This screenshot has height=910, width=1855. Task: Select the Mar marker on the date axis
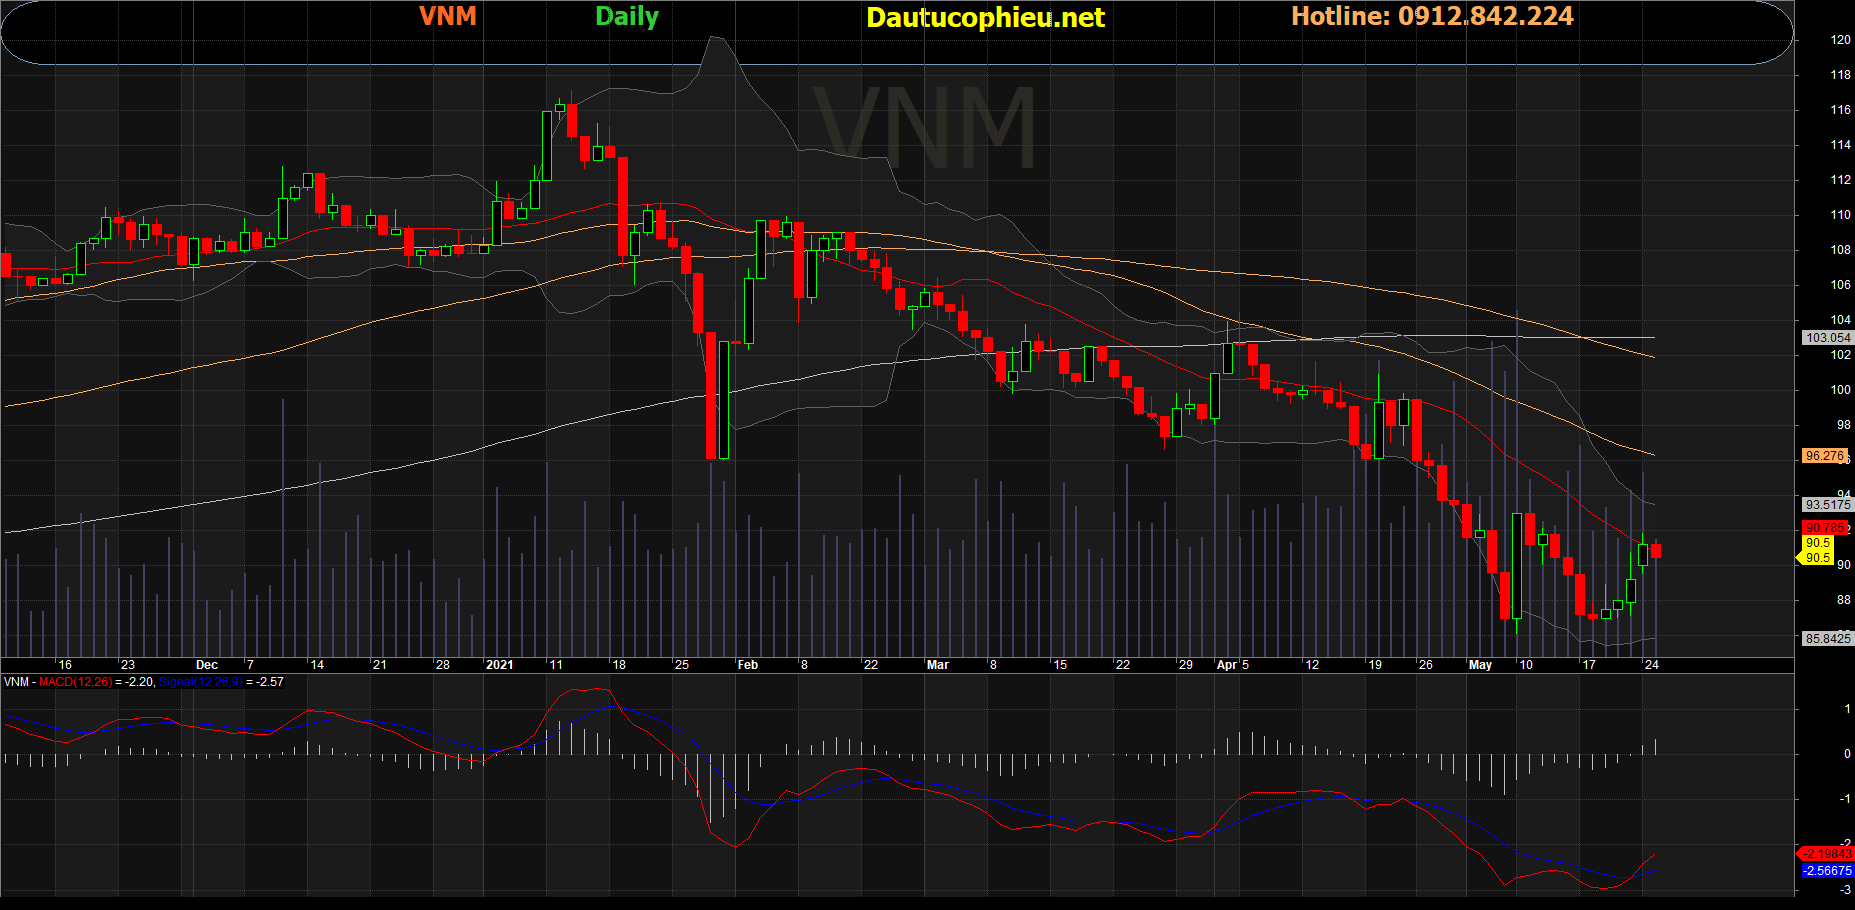click(x=937, y=665)
